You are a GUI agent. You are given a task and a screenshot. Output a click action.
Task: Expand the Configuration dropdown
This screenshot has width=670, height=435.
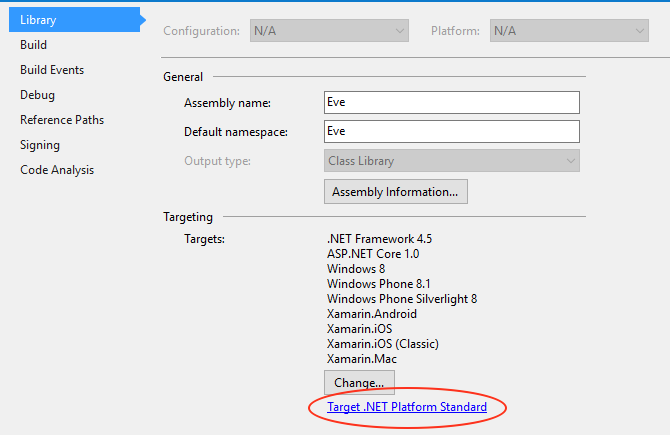coord(329,31)
